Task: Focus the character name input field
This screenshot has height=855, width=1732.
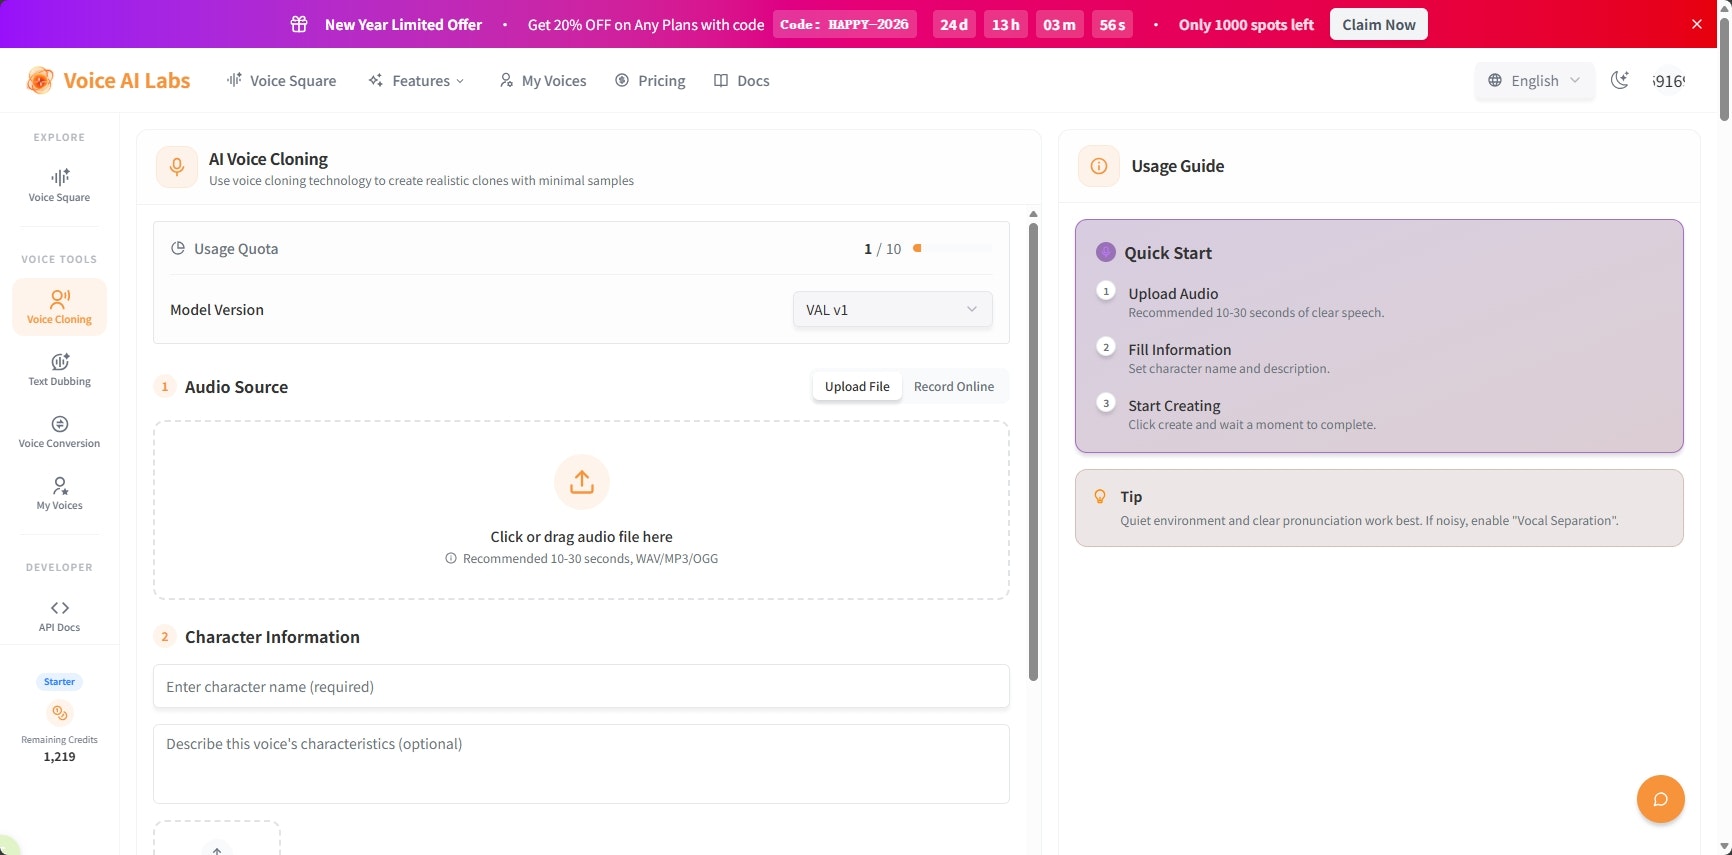Action: pyautogui.click(x=581, y=687)
